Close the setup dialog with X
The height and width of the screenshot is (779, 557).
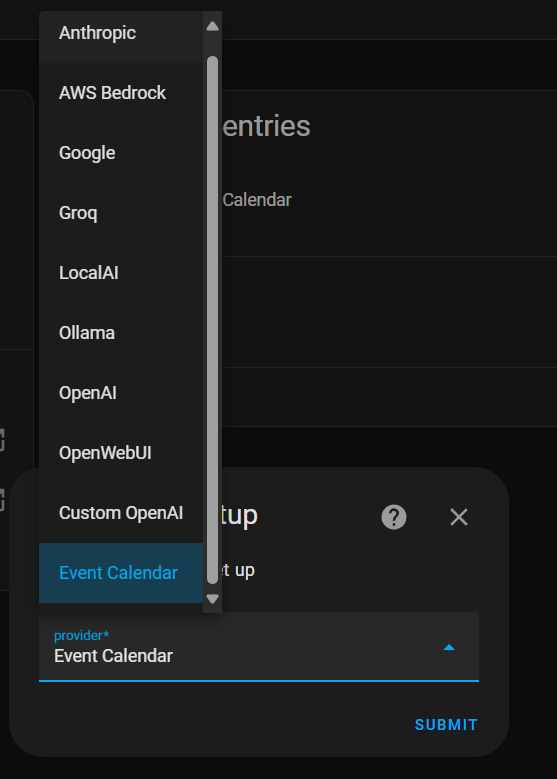[x=459, y=517]
